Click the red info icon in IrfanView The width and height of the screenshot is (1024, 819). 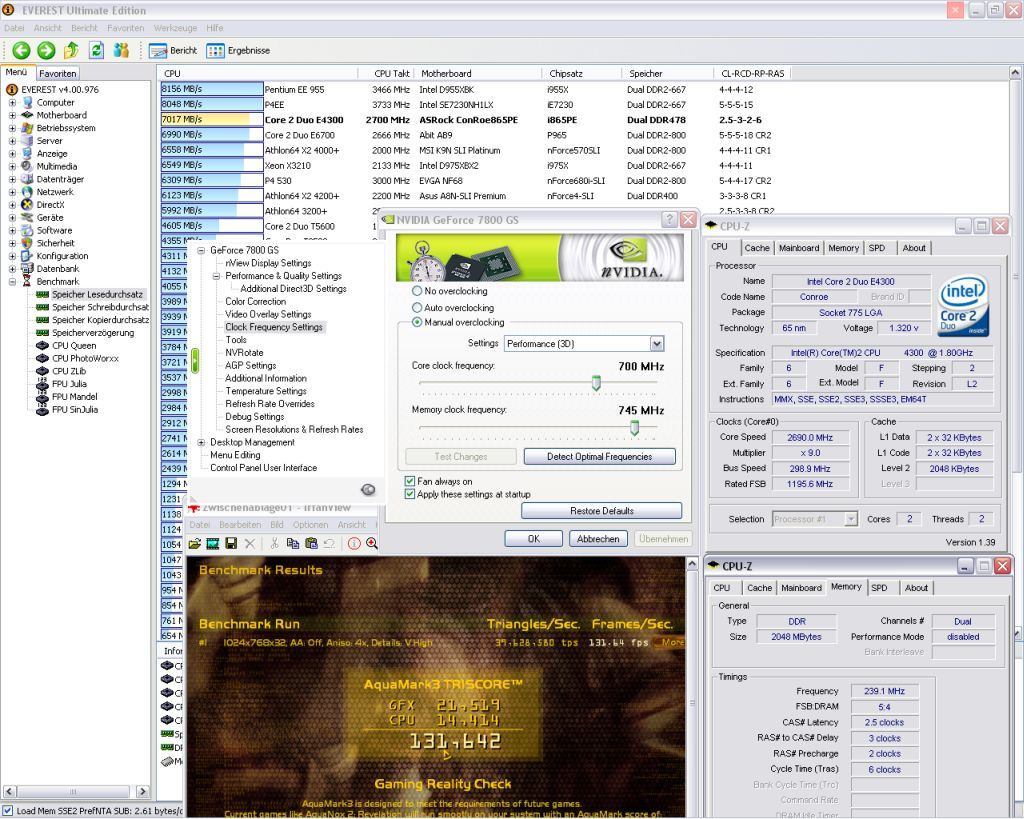point(354,543)
